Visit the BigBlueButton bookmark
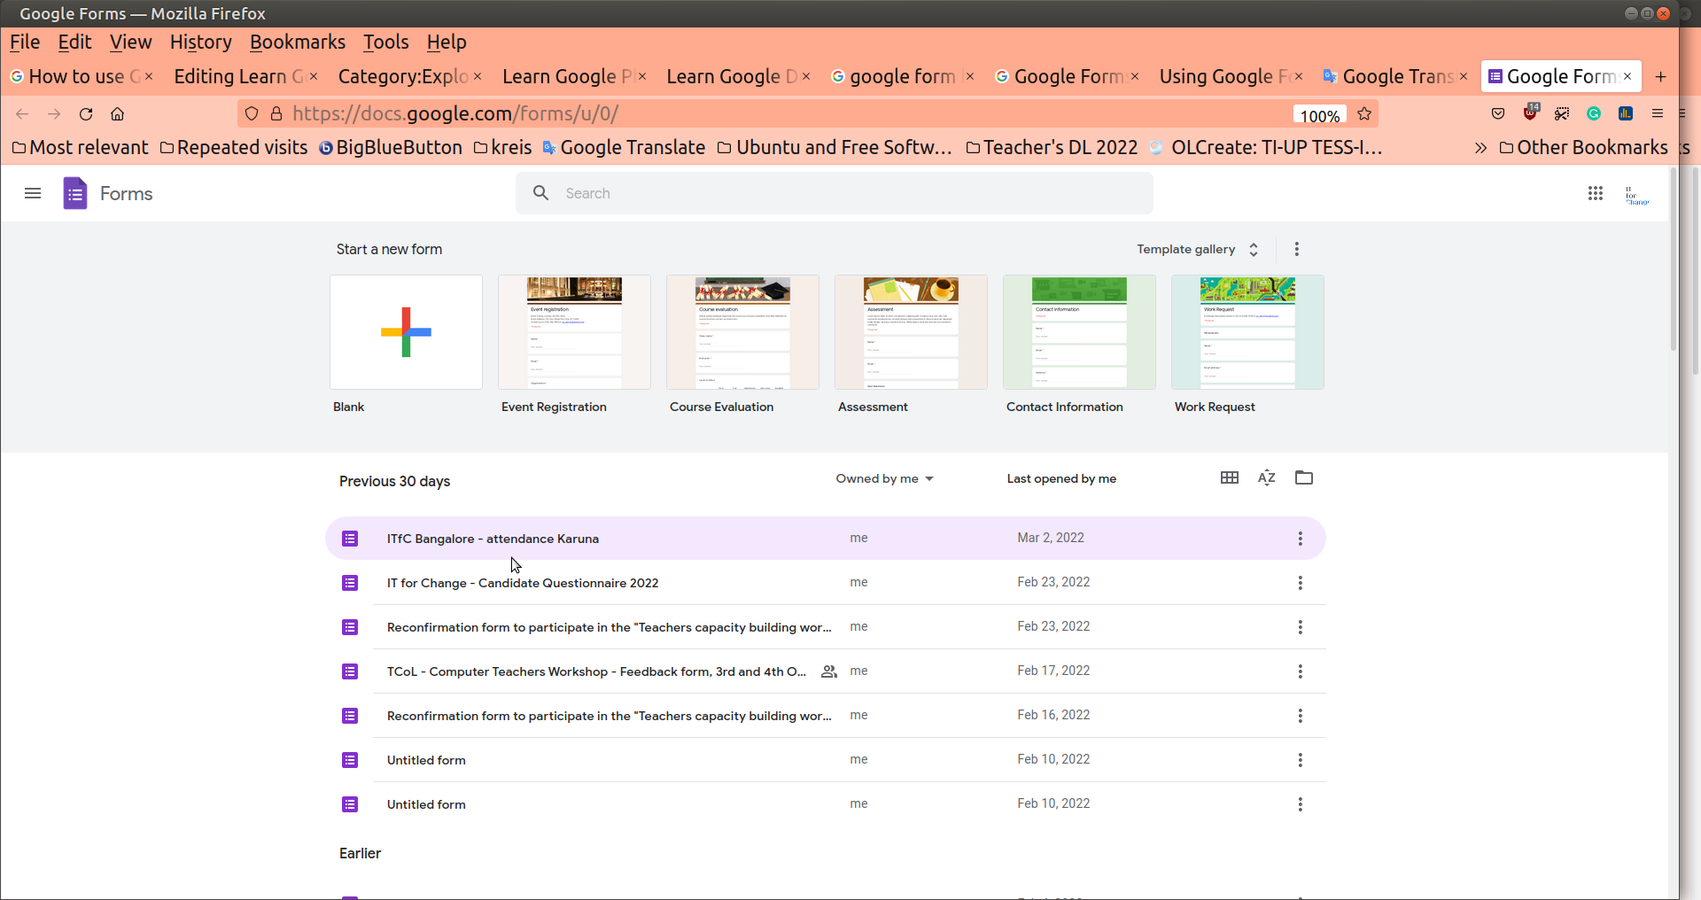The width and height of the screenshot is (1701, 900). point(390,147)
